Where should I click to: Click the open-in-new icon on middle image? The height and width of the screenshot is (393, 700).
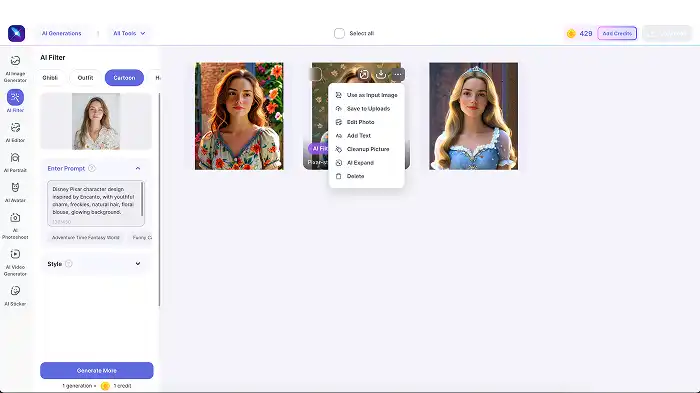coord(364,74)
